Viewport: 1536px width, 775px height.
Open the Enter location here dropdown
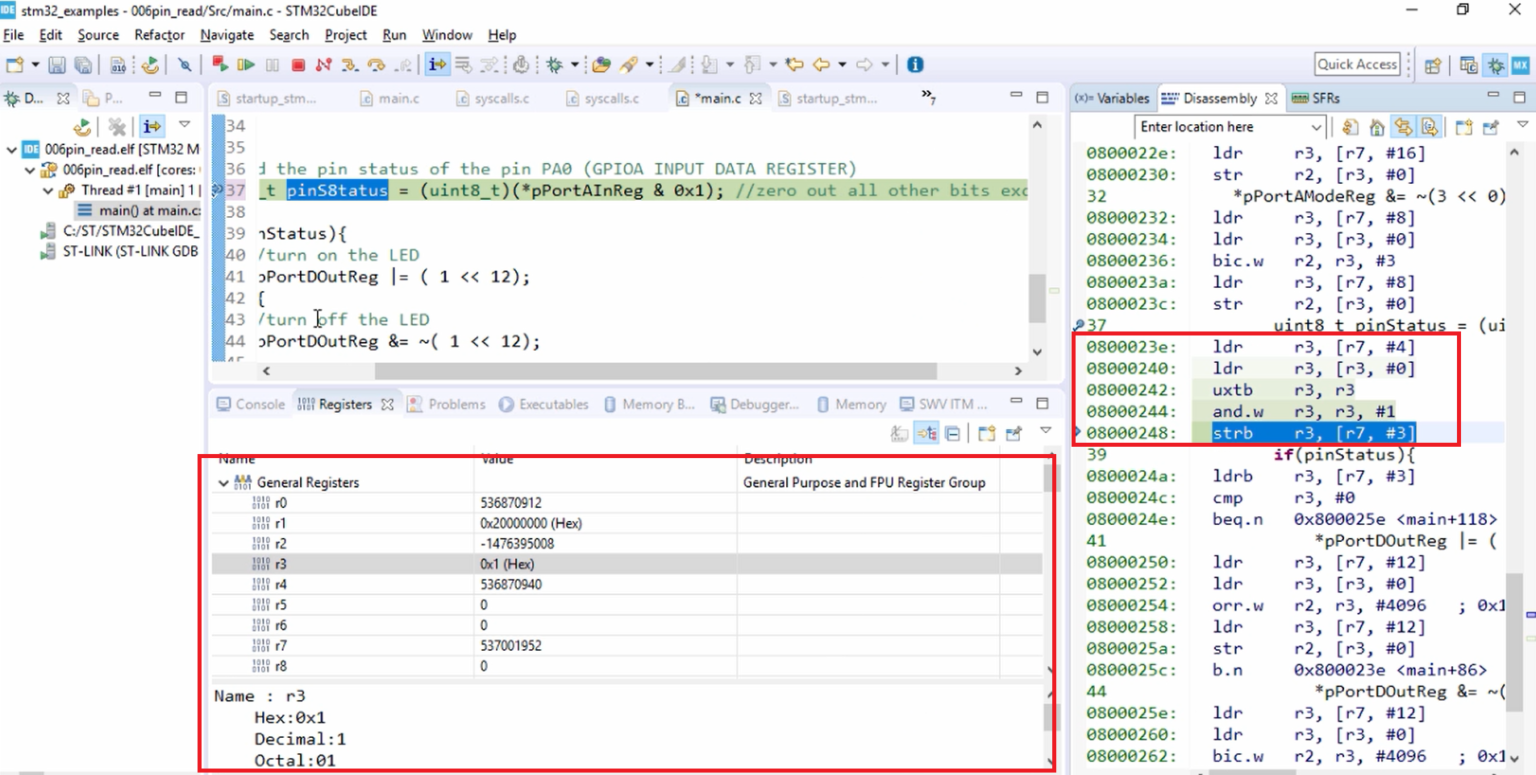point(1315,127)
